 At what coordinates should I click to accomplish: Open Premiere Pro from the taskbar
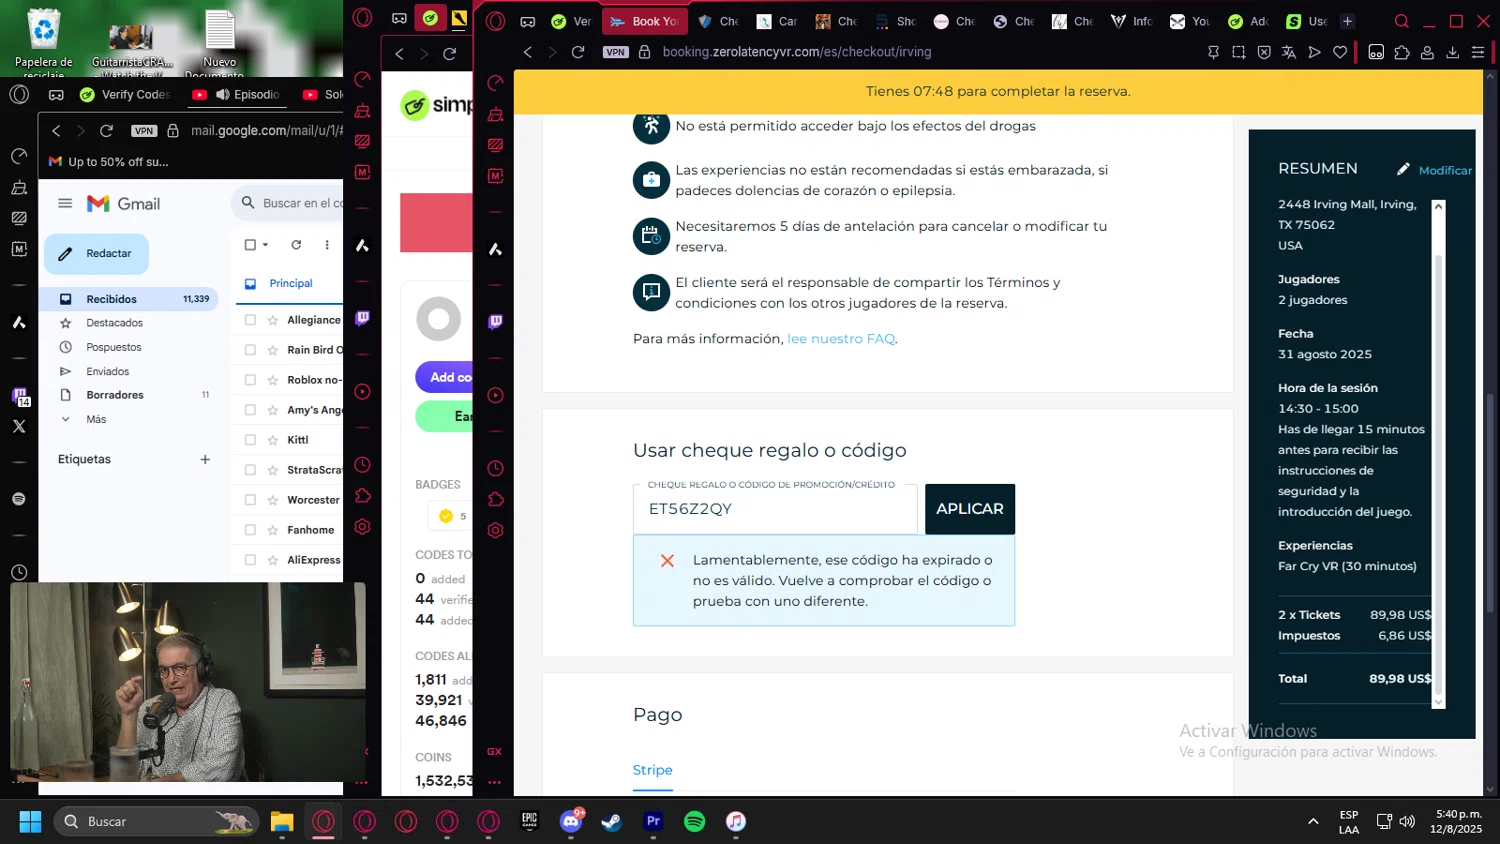click(x=653, y=822)
